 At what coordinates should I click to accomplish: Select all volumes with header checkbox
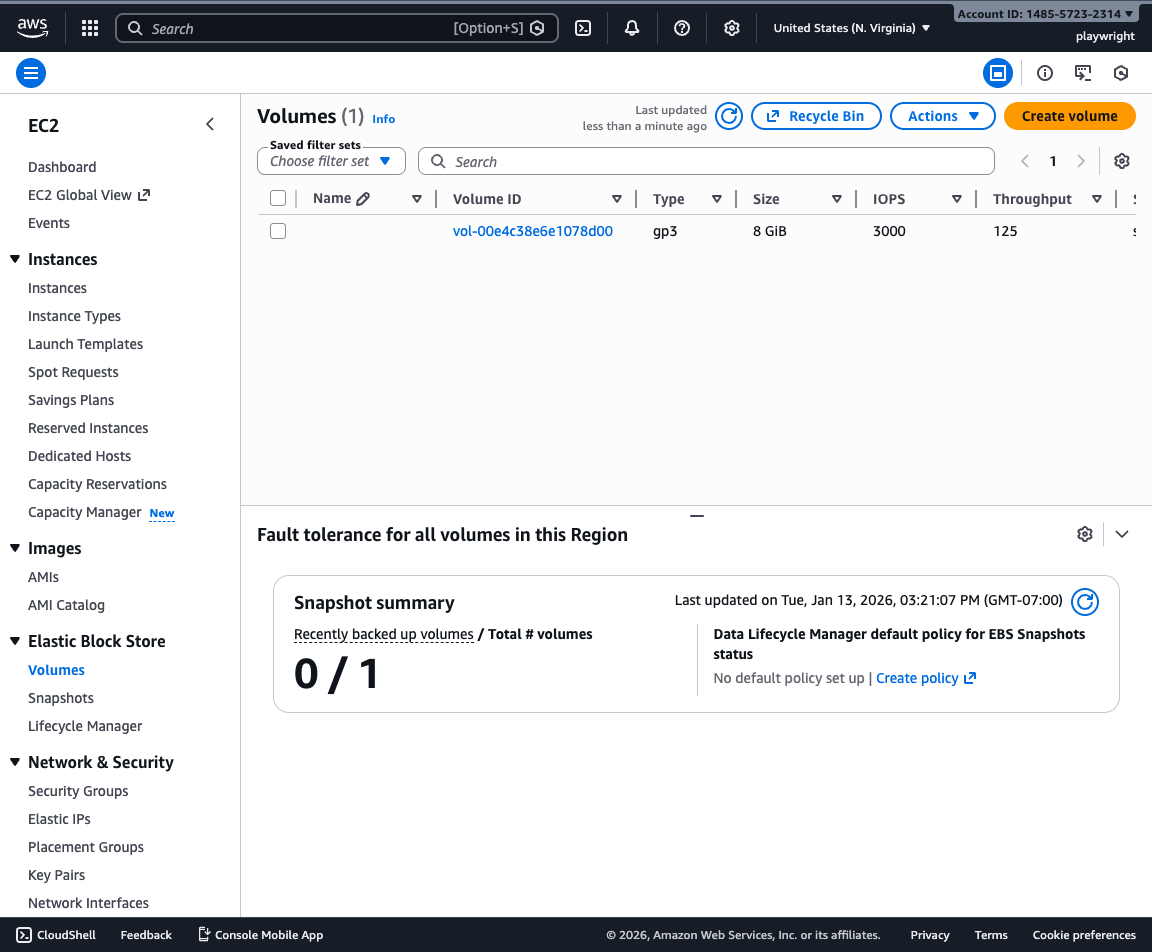tap(278, 199)
